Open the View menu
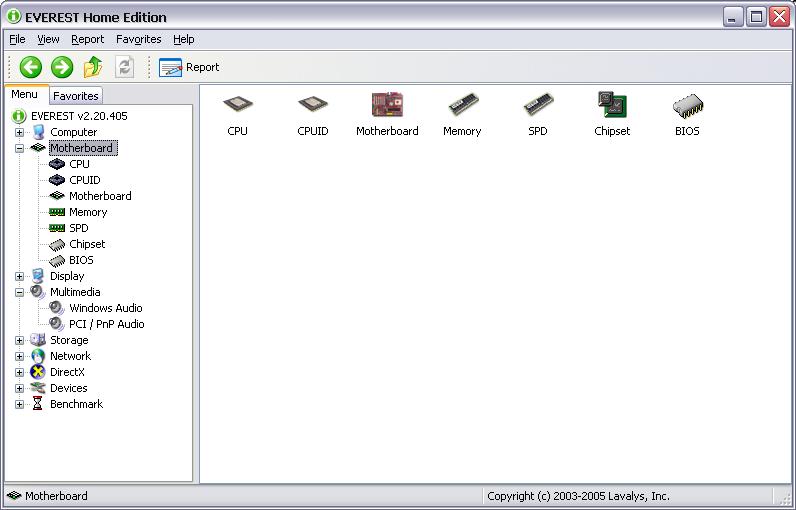The height and width of the screenshot is (510, 796). [48, 39]
